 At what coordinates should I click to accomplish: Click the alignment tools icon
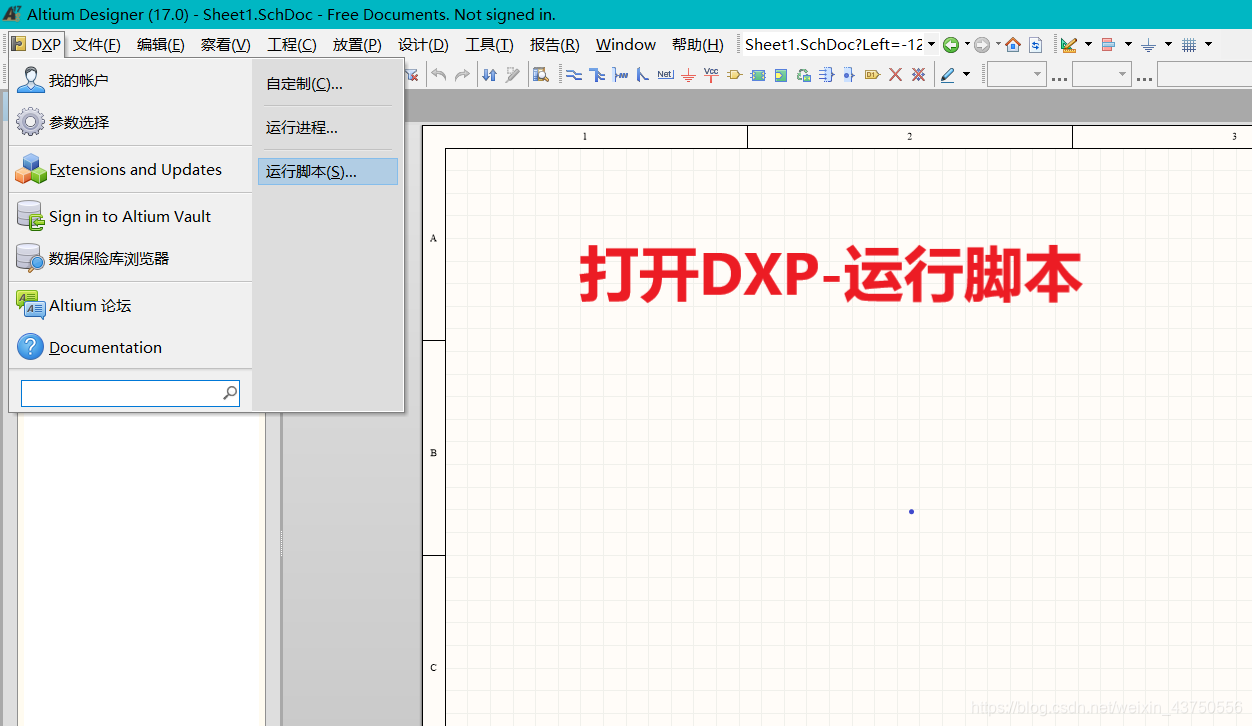[x=1108, y=44]
